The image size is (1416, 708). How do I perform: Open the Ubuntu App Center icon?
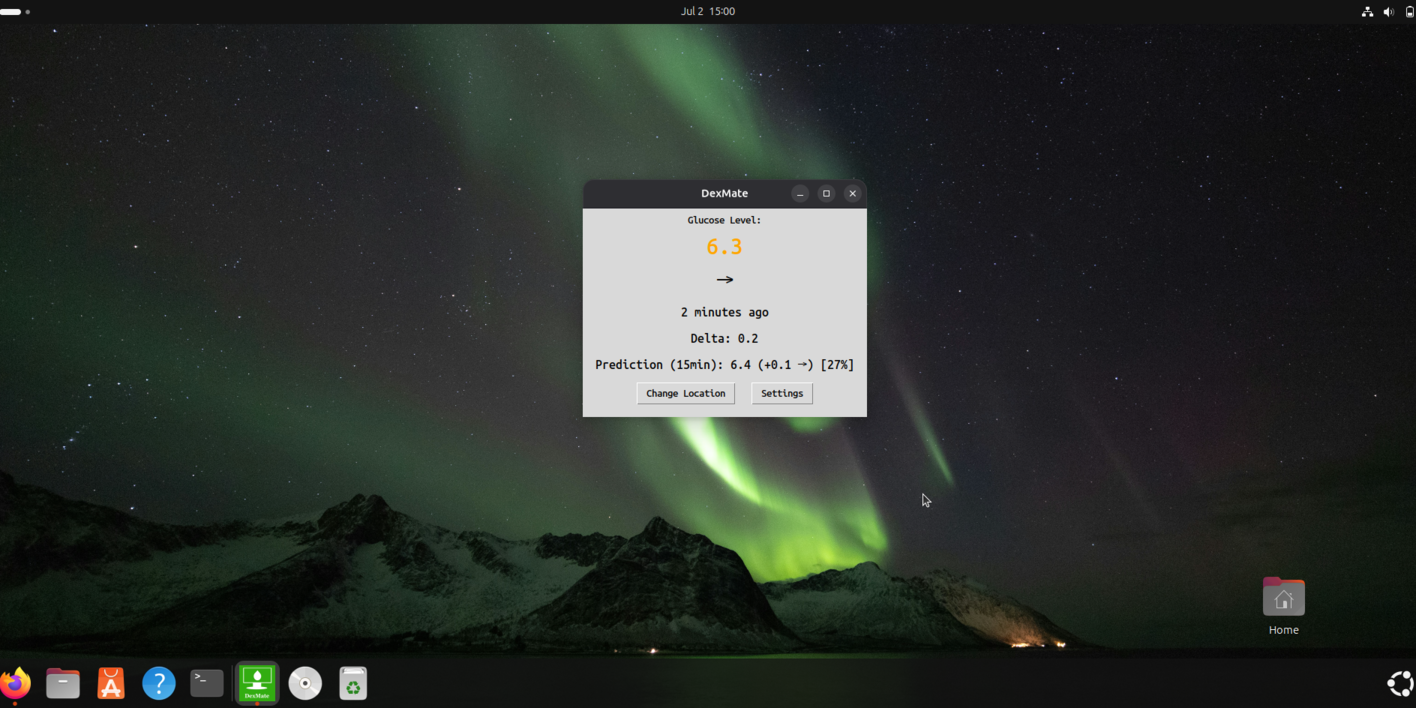[110, 683]
